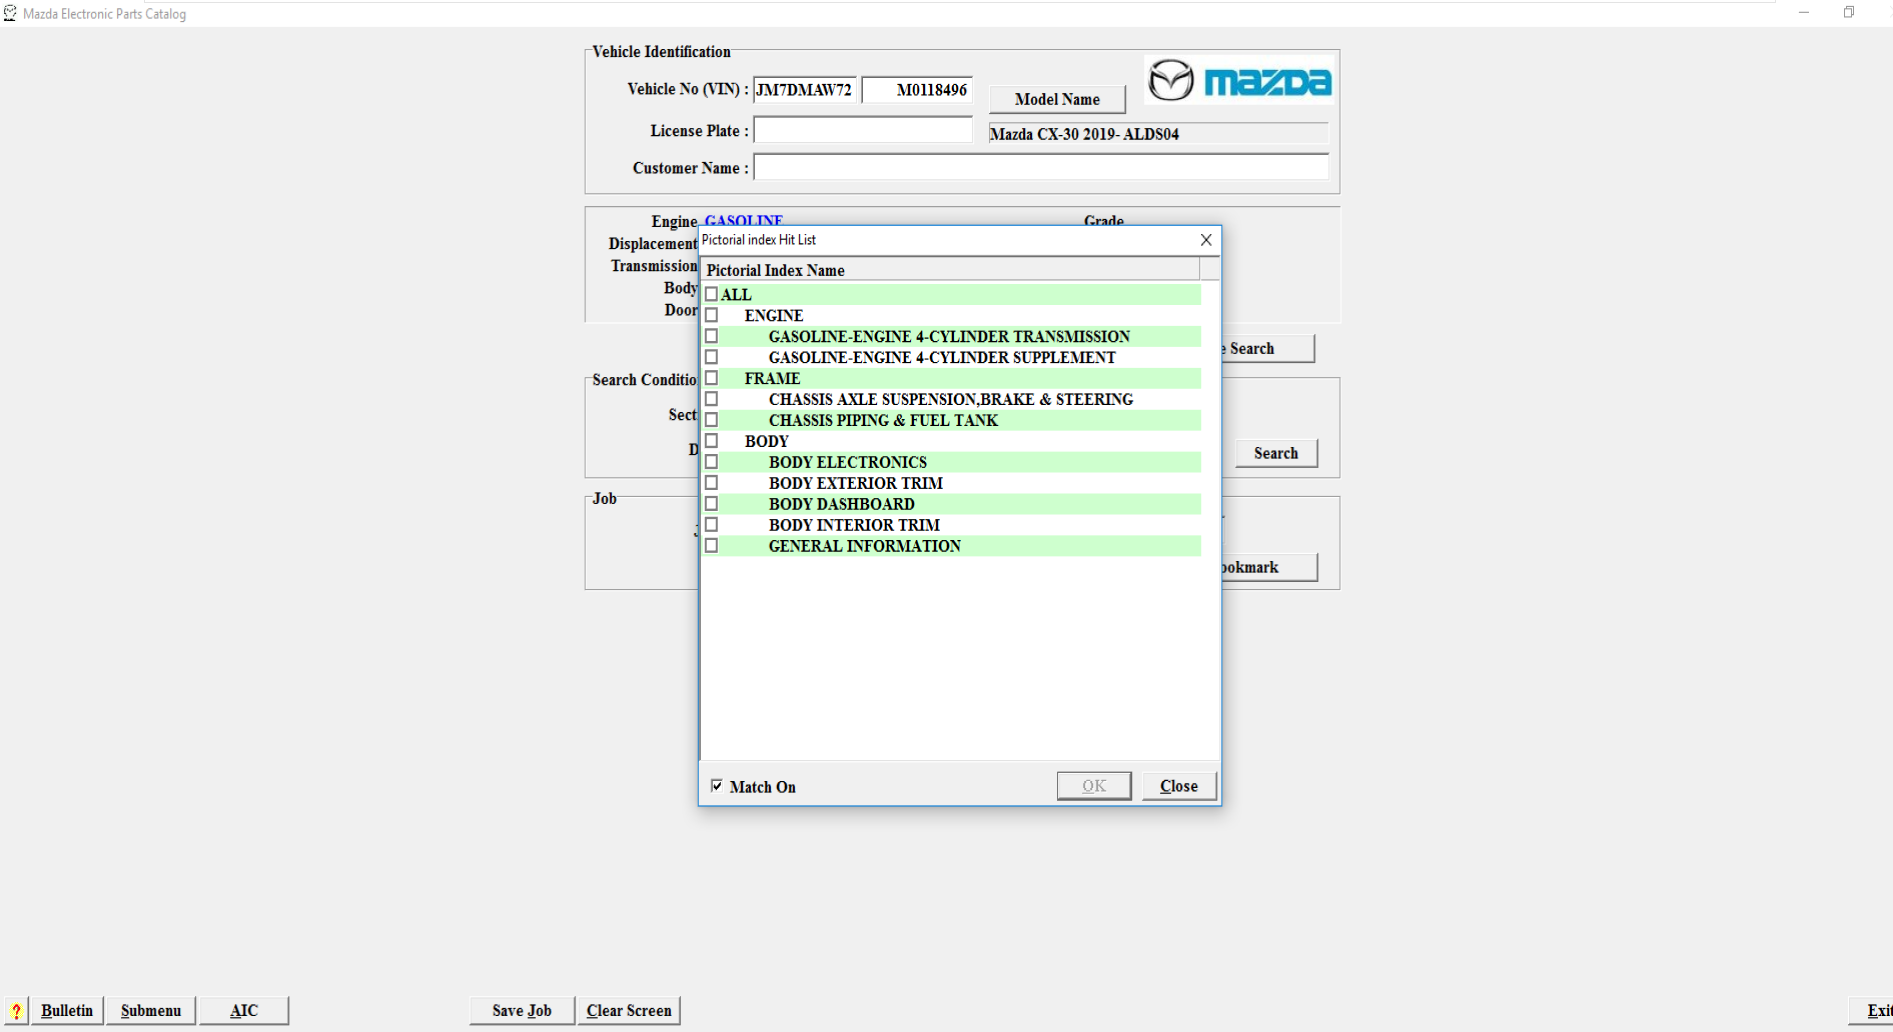Tick CHASSIS PIPING & FUEL TANK checkbox
This screenshot has height=1032, width=1893.
point(712,420)
